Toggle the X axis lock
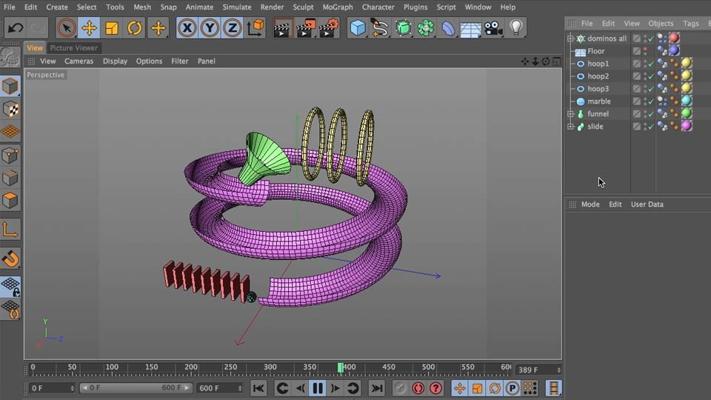The height and width of the screenshot is (400, 711). [187, 28]
